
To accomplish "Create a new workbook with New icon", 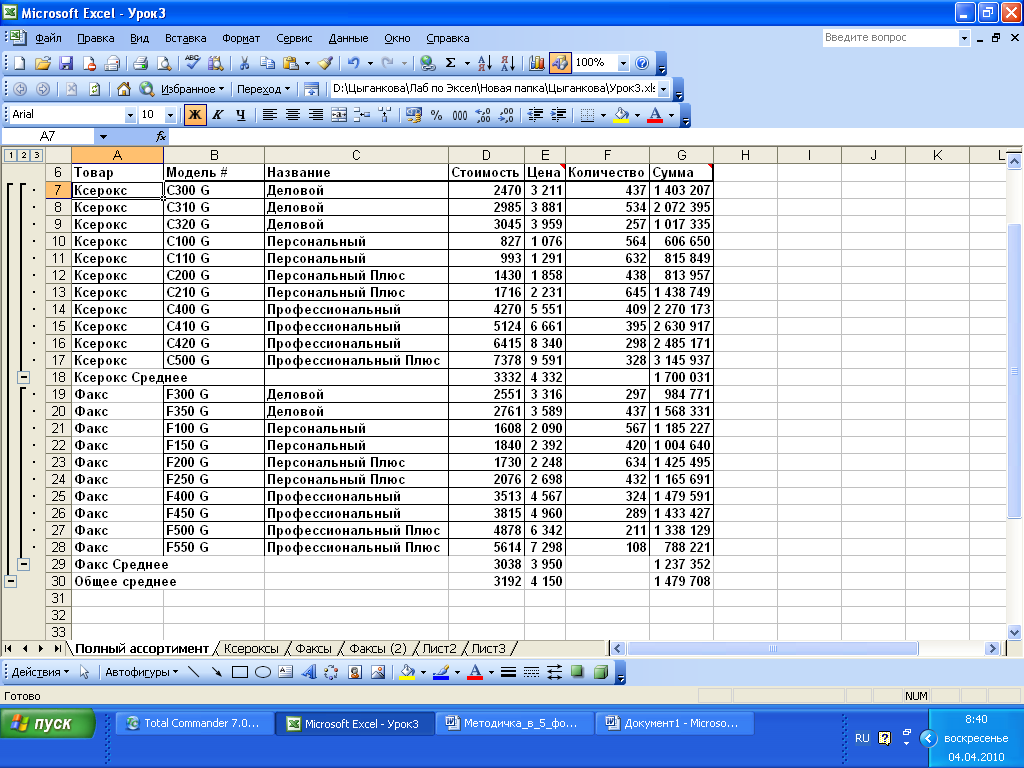I will [x=20, y=63].
